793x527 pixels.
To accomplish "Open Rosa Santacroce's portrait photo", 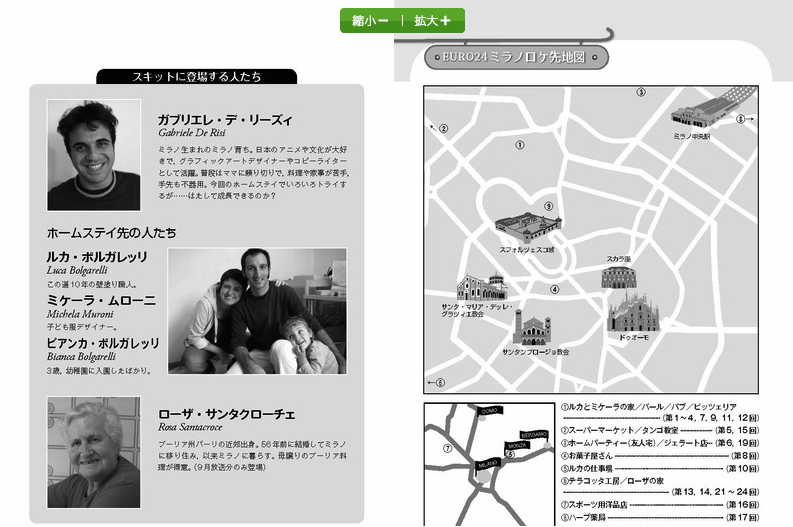I will pyautogui.click(x=94, y=452).
